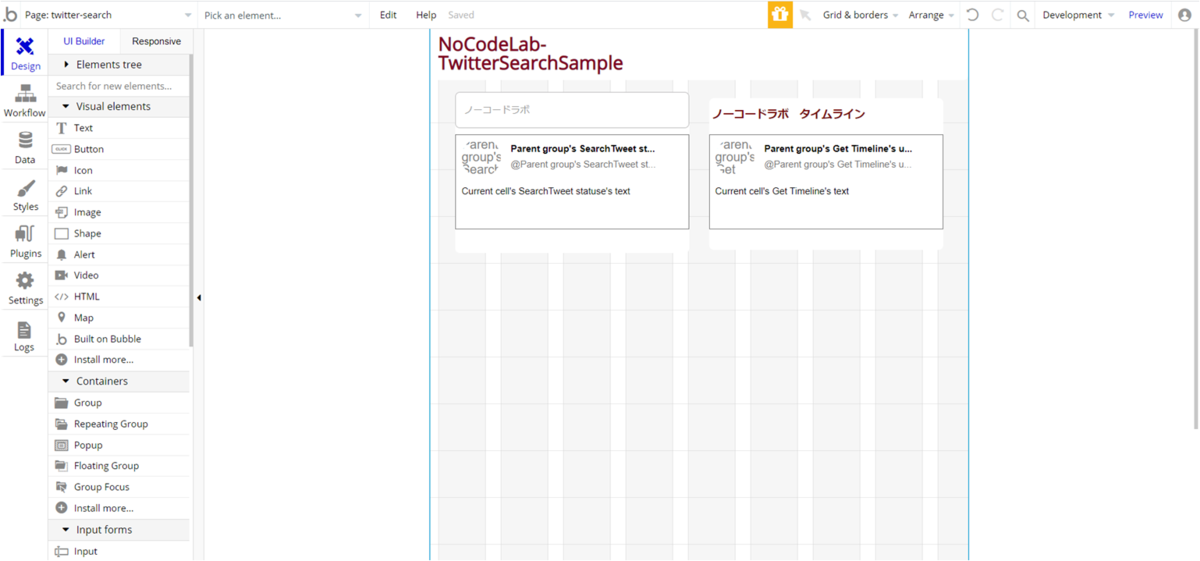1200x561 pixels.
Task: Open the search magnifier tool
Action: point(1023,16)
